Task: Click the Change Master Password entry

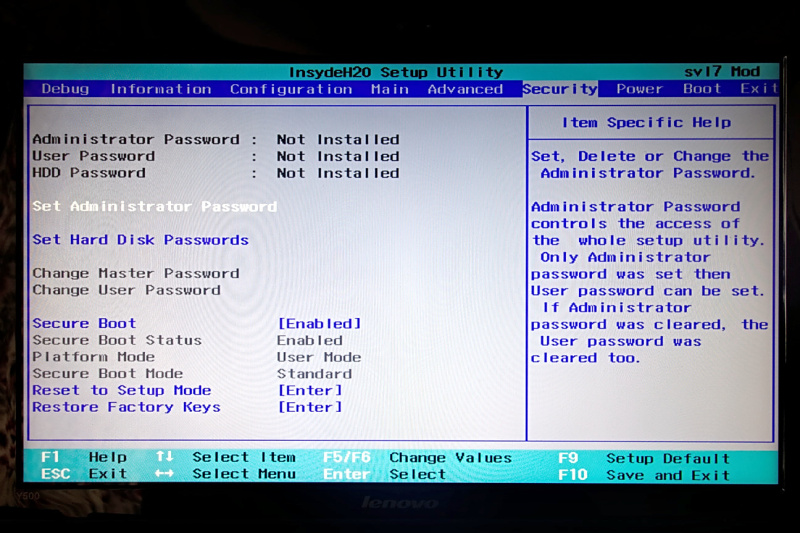Action: point(135,273)
